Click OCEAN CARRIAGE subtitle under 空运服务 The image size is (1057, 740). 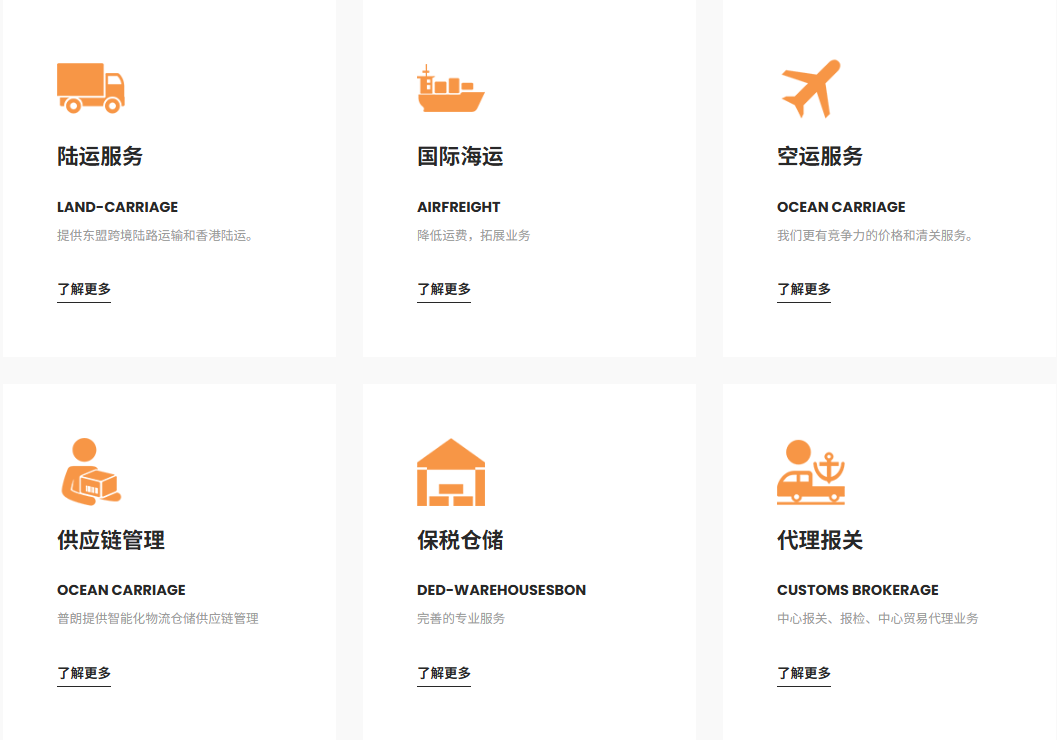(841, 207)
